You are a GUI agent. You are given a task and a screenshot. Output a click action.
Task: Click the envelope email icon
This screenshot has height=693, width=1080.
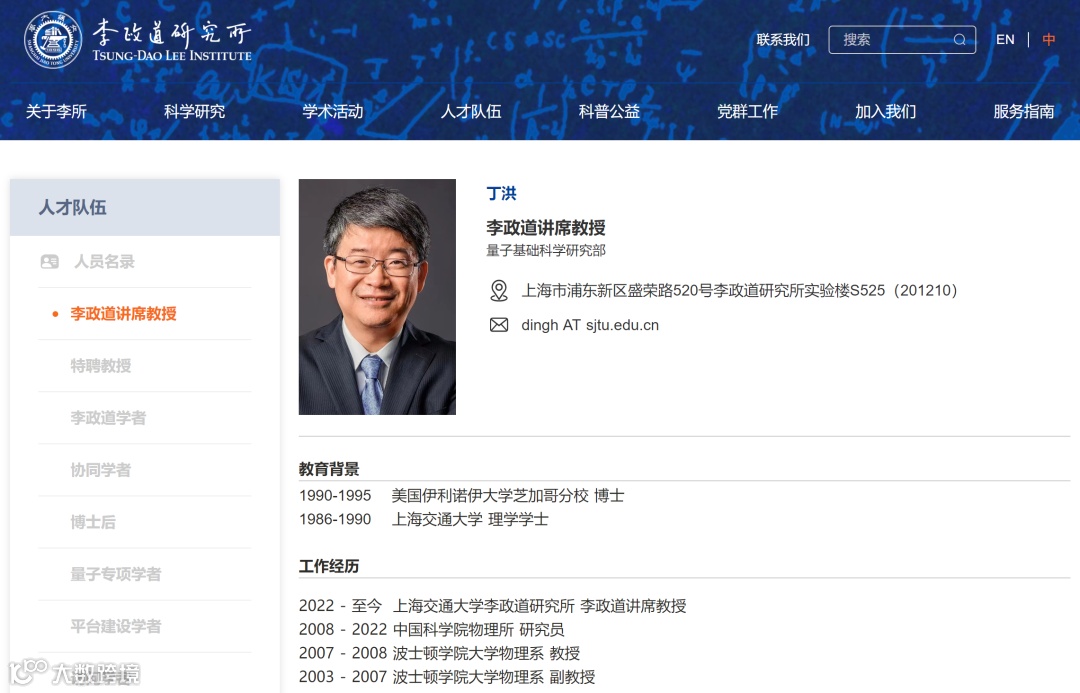[x=499, y=325]
